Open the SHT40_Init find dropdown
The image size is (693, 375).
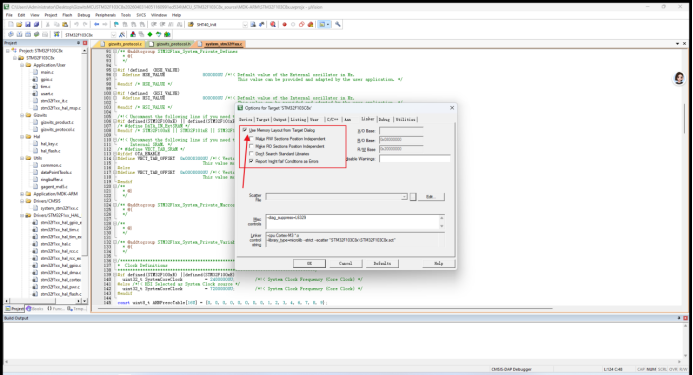click(245, 24)
